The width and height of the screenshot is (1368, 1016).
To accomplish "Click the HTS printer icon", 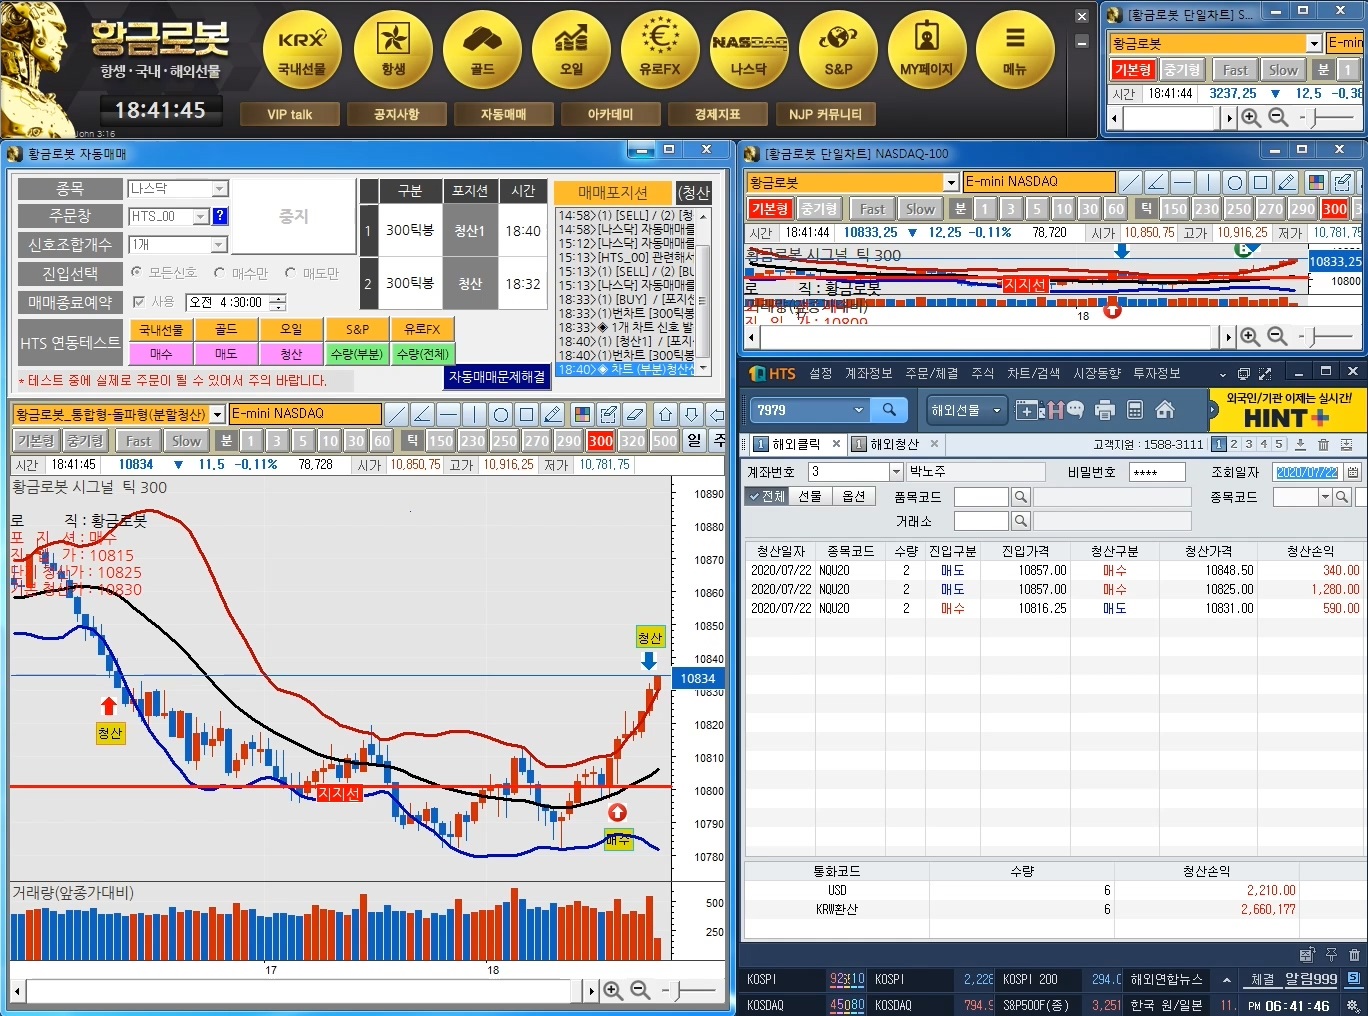I will 1105,410.
